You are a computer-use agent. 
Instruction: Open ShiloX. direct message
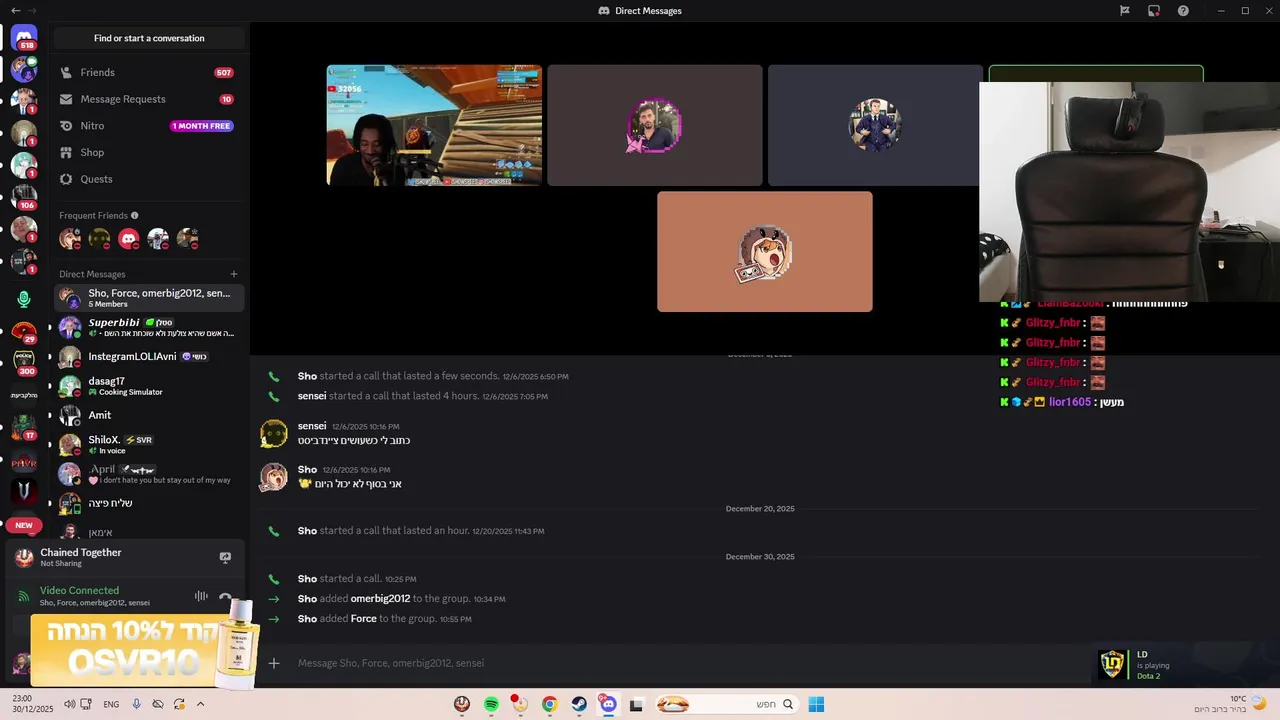[149, 445]
